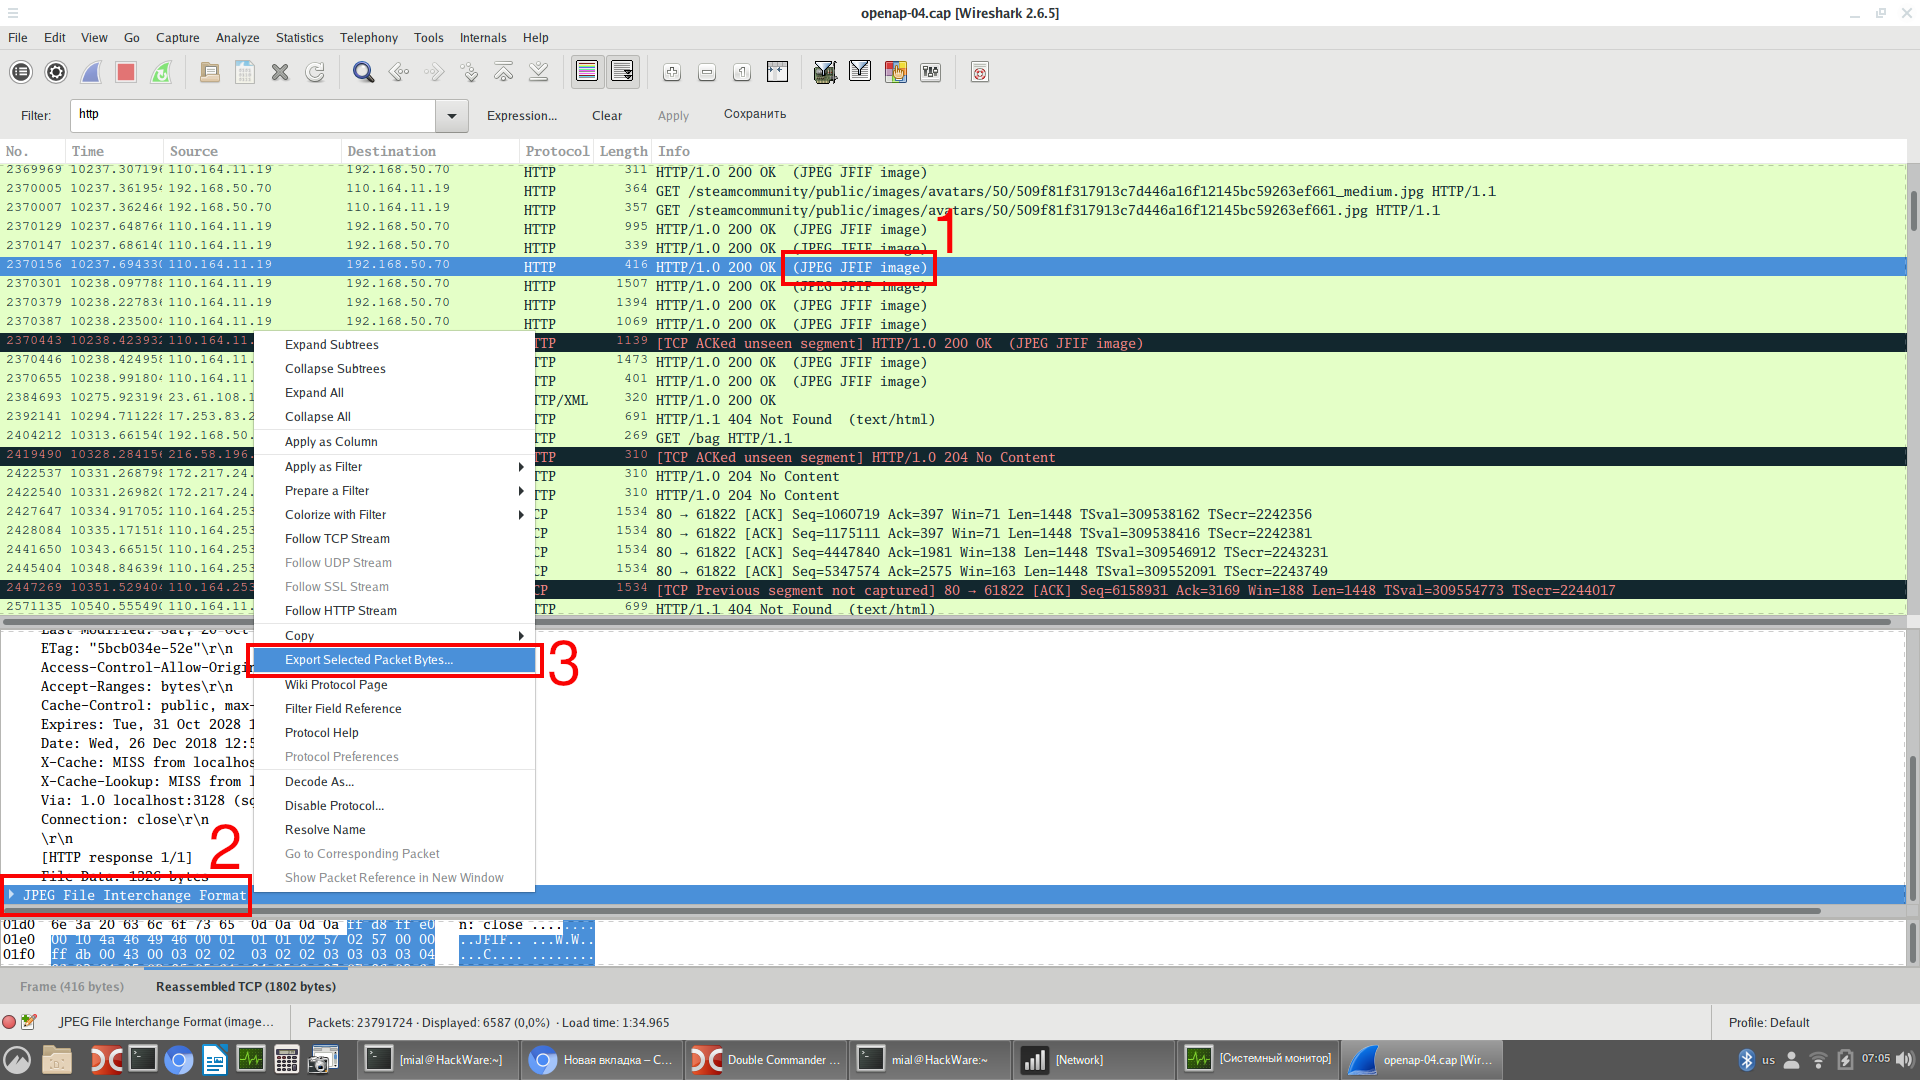This screenshot has width=1920, height=1080.
Task: Click the Expression... button
Action: (x=521, y=116)
